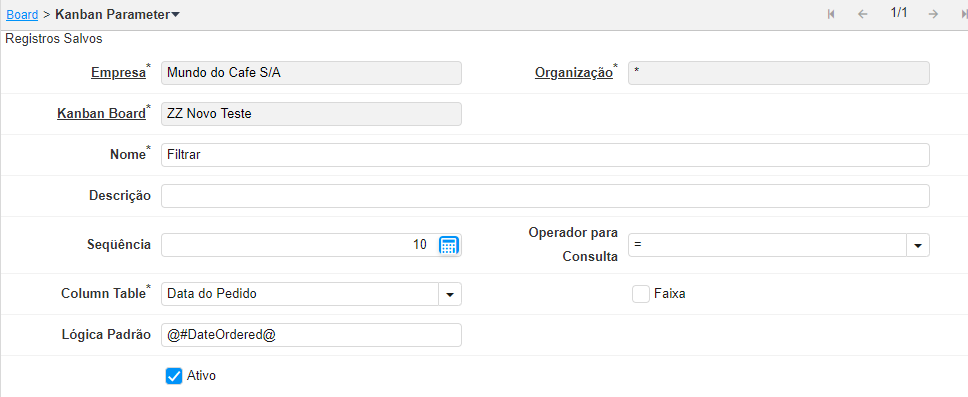The height and width of the screenshot is (397, 968).
Task: Click the Empresa field Mundo do Cafe S/A
Action: coord(311,73)
